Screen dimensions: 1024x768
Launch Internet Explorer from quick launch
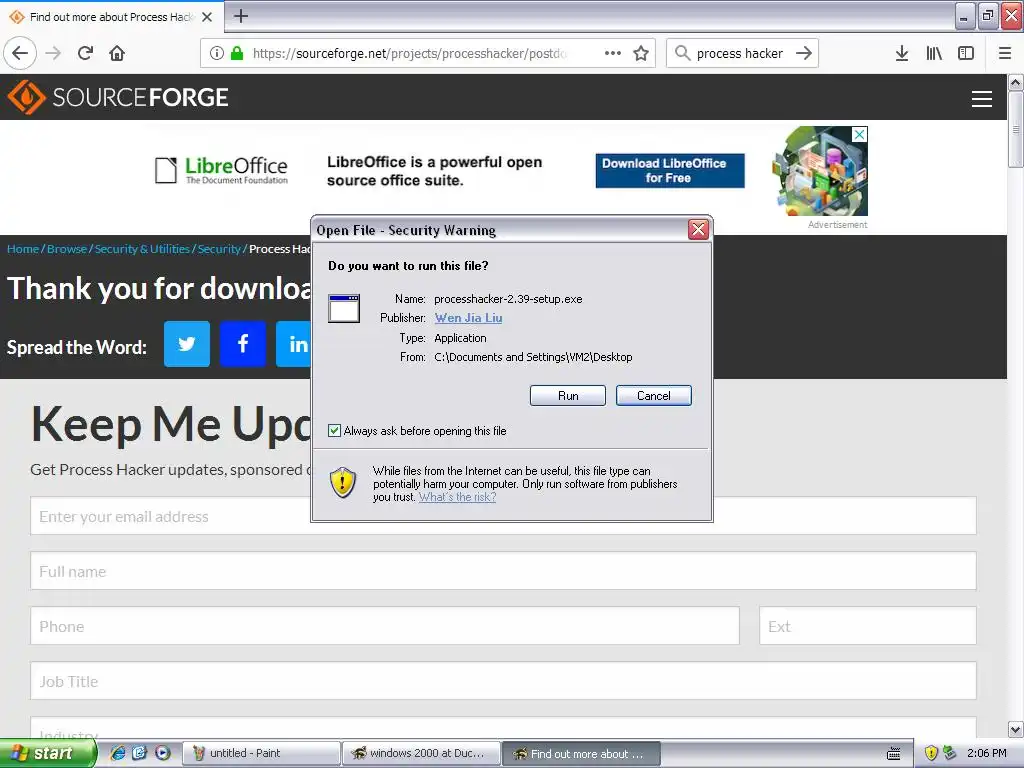coord(118,753)
